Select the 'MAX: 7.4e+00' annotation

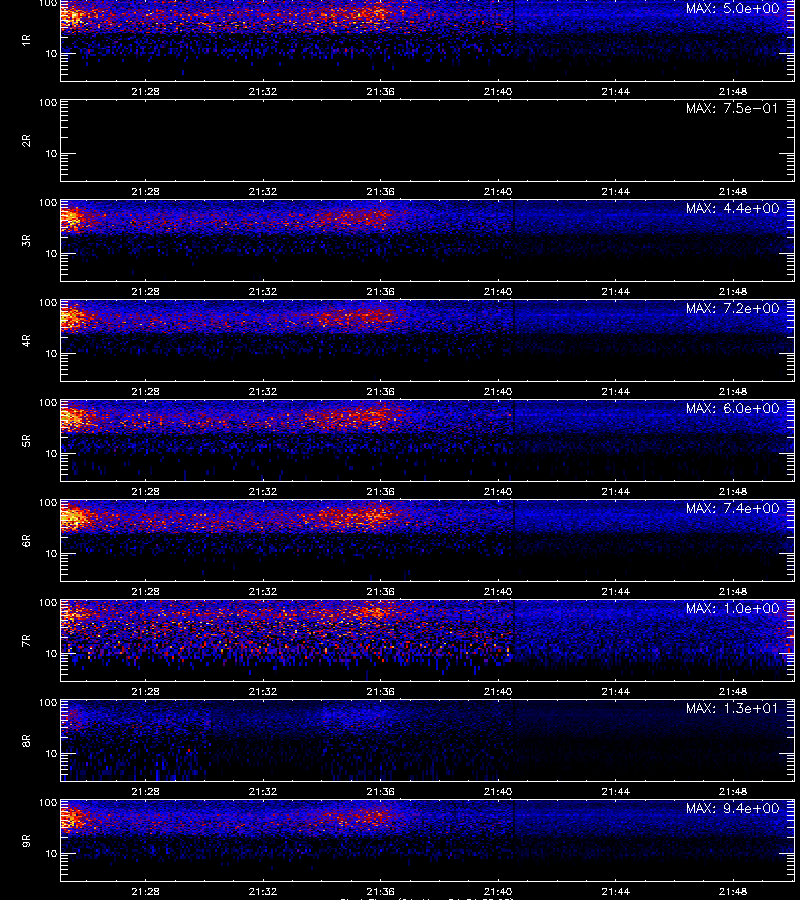pos(732,509)
